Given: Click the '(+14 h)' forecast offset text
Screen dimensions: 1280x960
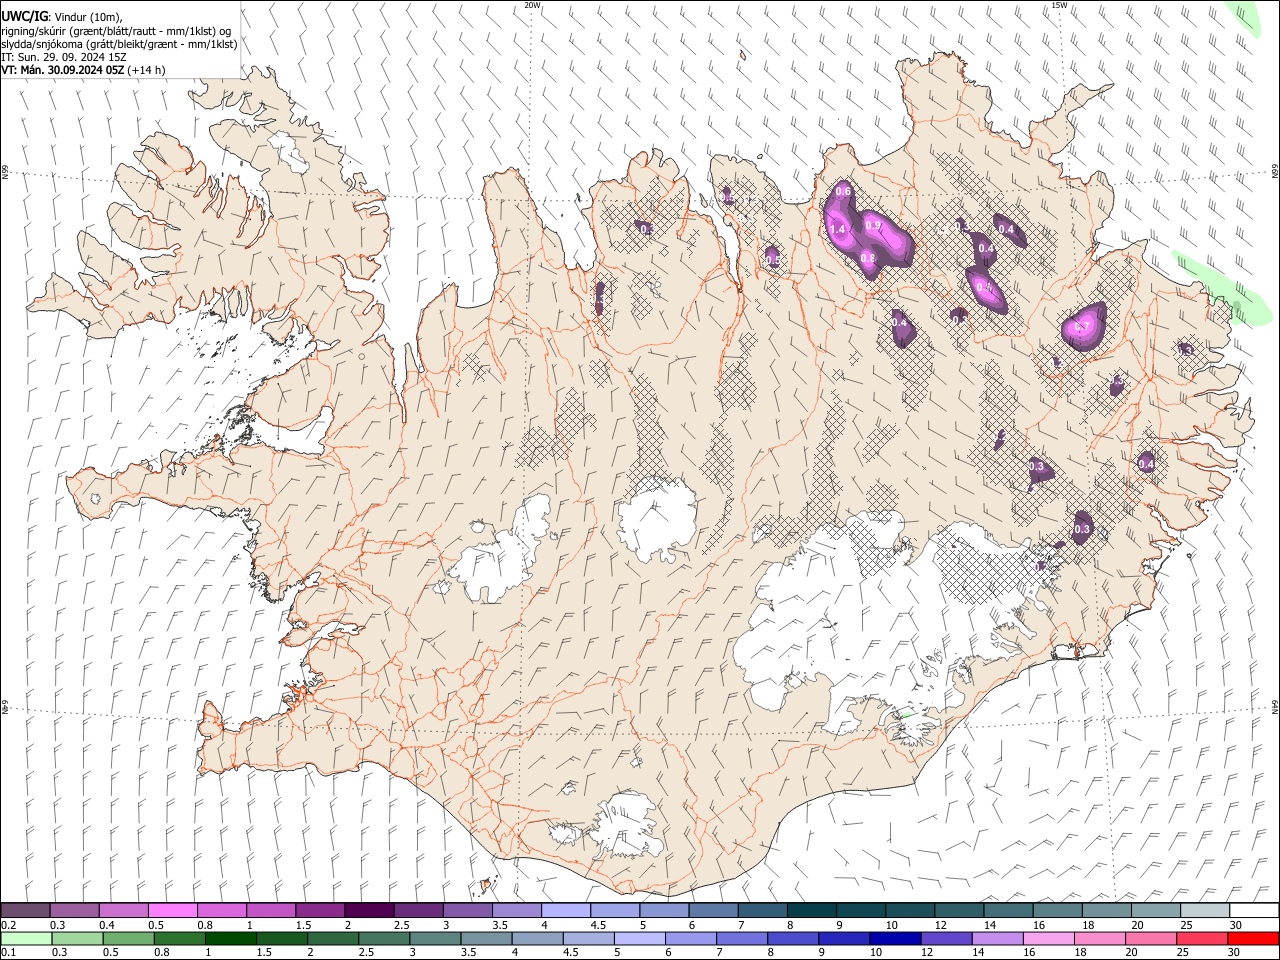Looking at the screenshot, I should pos(147,70).
